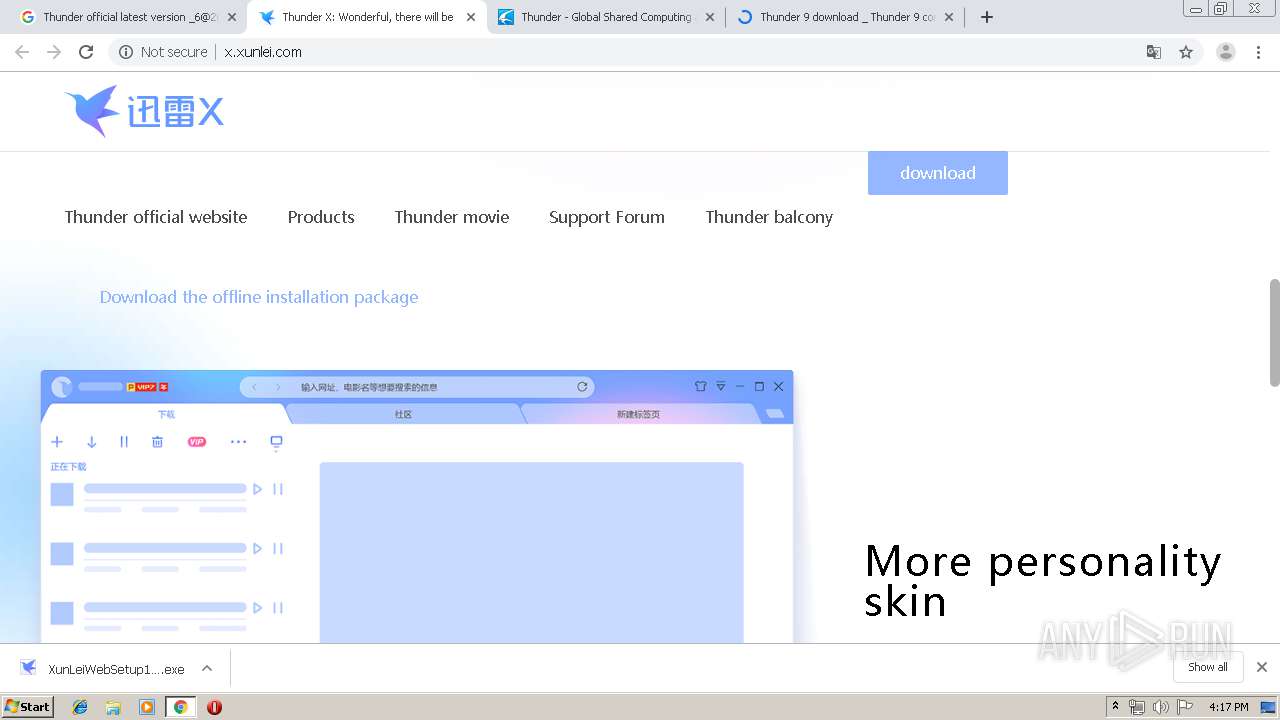Open a new browser tab

tap(987, 17)
